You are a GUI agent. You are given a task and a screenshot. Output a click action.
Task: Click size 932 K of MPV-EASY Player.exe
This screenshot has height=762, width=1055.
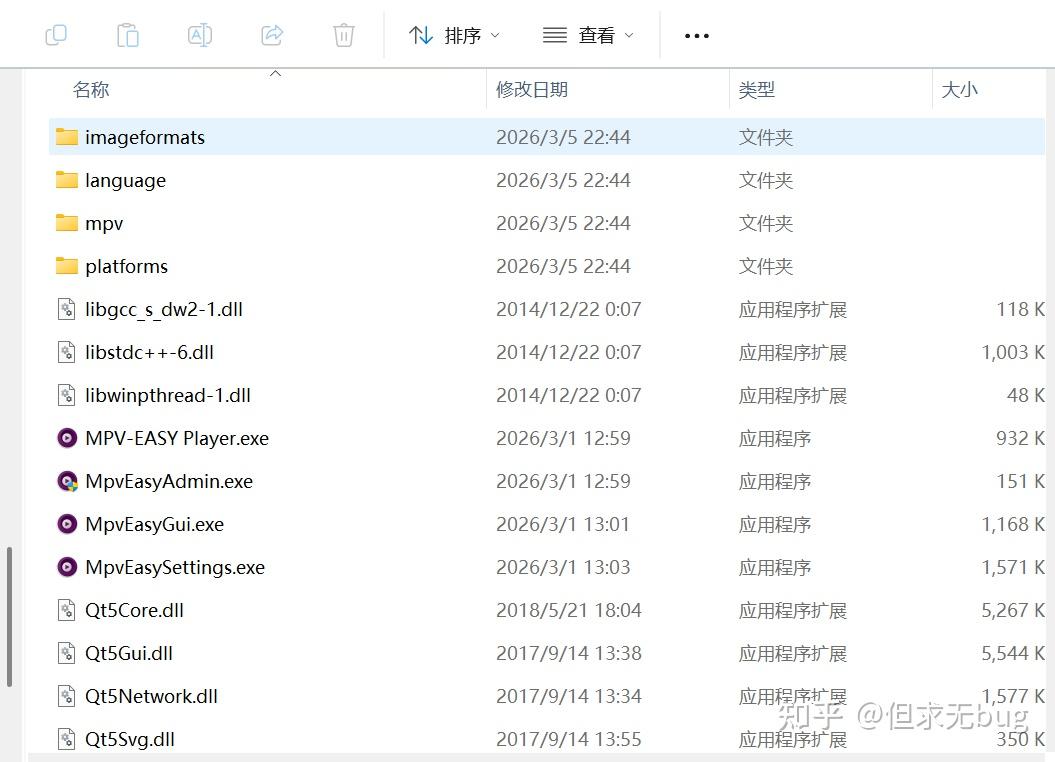[x=1020, y=439]
